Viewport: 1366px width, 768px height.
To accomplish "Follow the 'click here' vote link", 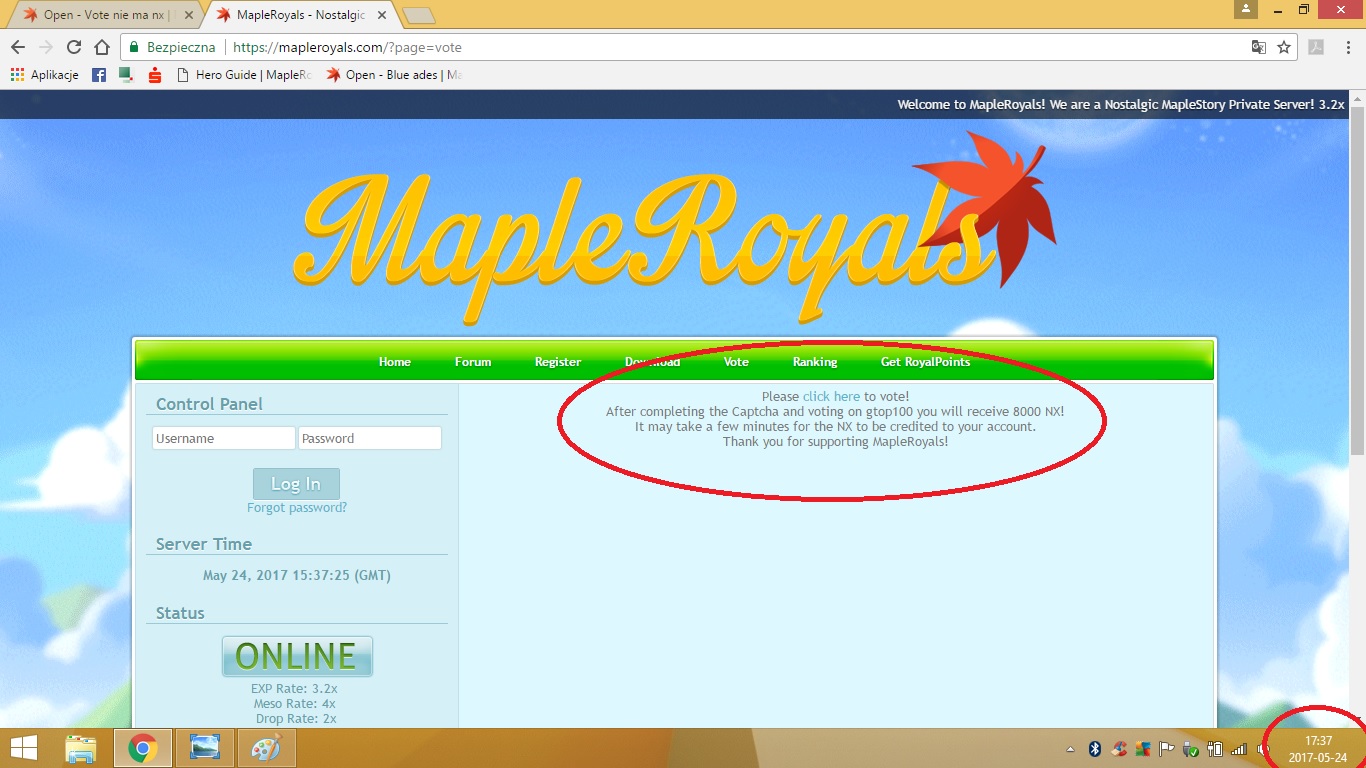I will pyautogui.click(x=831, y=397).
